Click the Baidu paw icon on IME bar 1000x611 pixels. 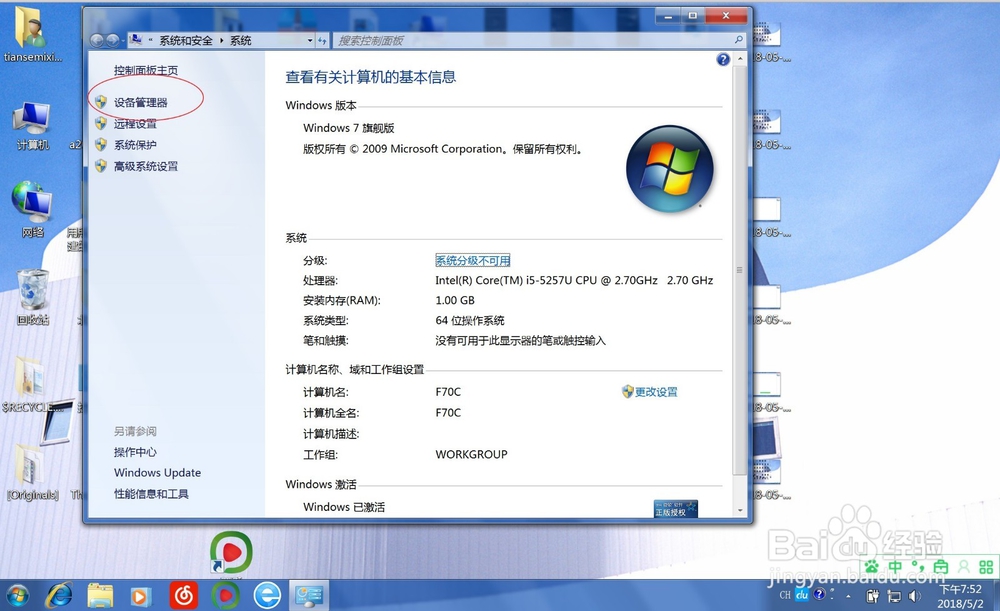tap(872, 566)
